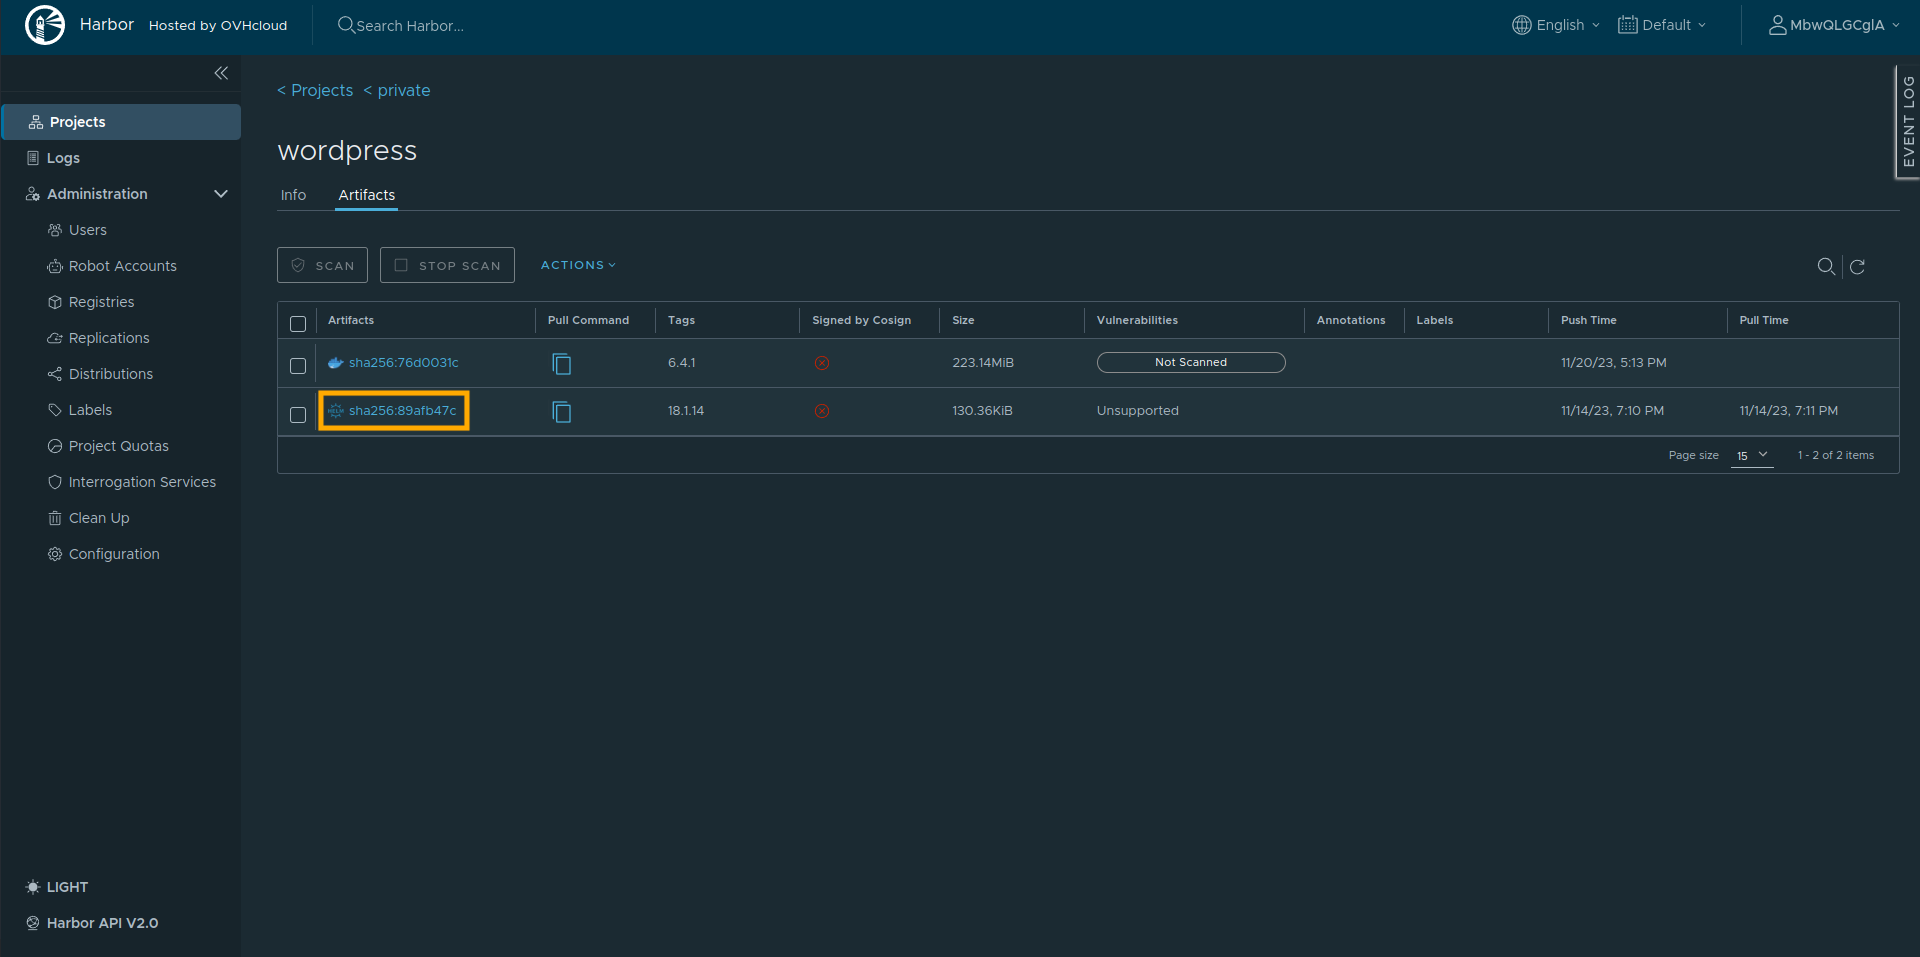Open the ACTIONS dropdown
The width and height of the screenshot is (1920, 957).
578,265
